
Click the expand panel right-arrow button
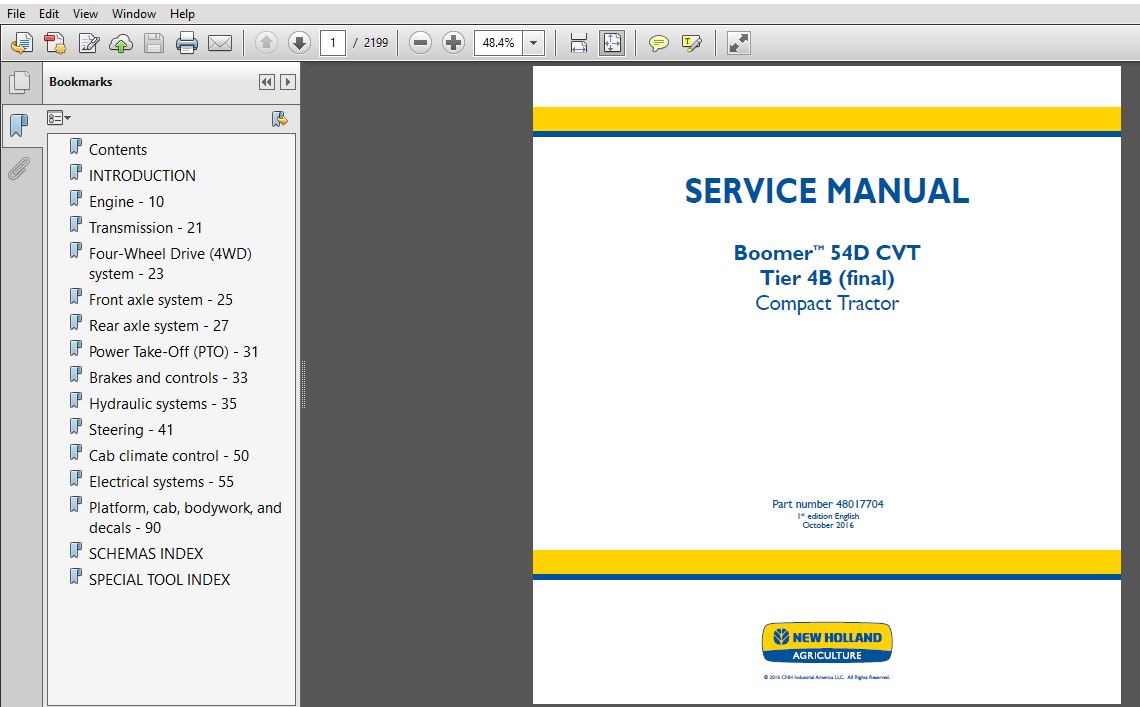[288, 82]
